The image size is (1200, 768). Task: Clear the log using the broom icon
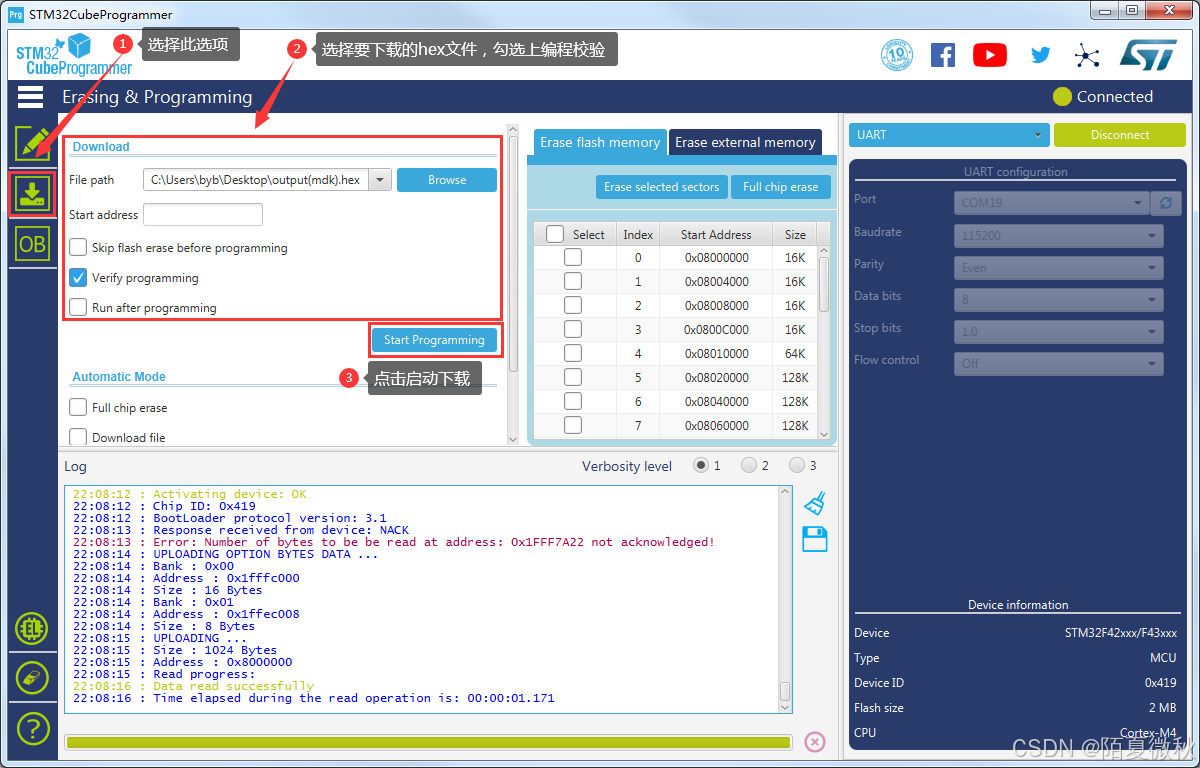pos(814,503)
